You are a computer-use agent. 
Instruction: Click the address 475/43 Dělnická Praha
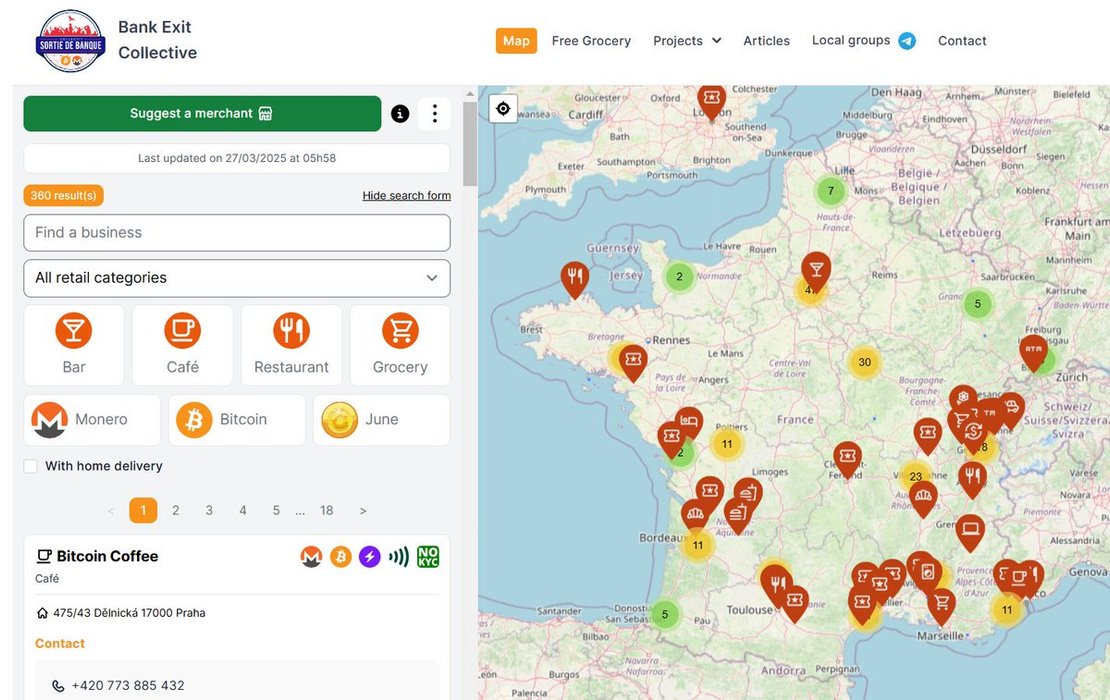coord(129,613)
